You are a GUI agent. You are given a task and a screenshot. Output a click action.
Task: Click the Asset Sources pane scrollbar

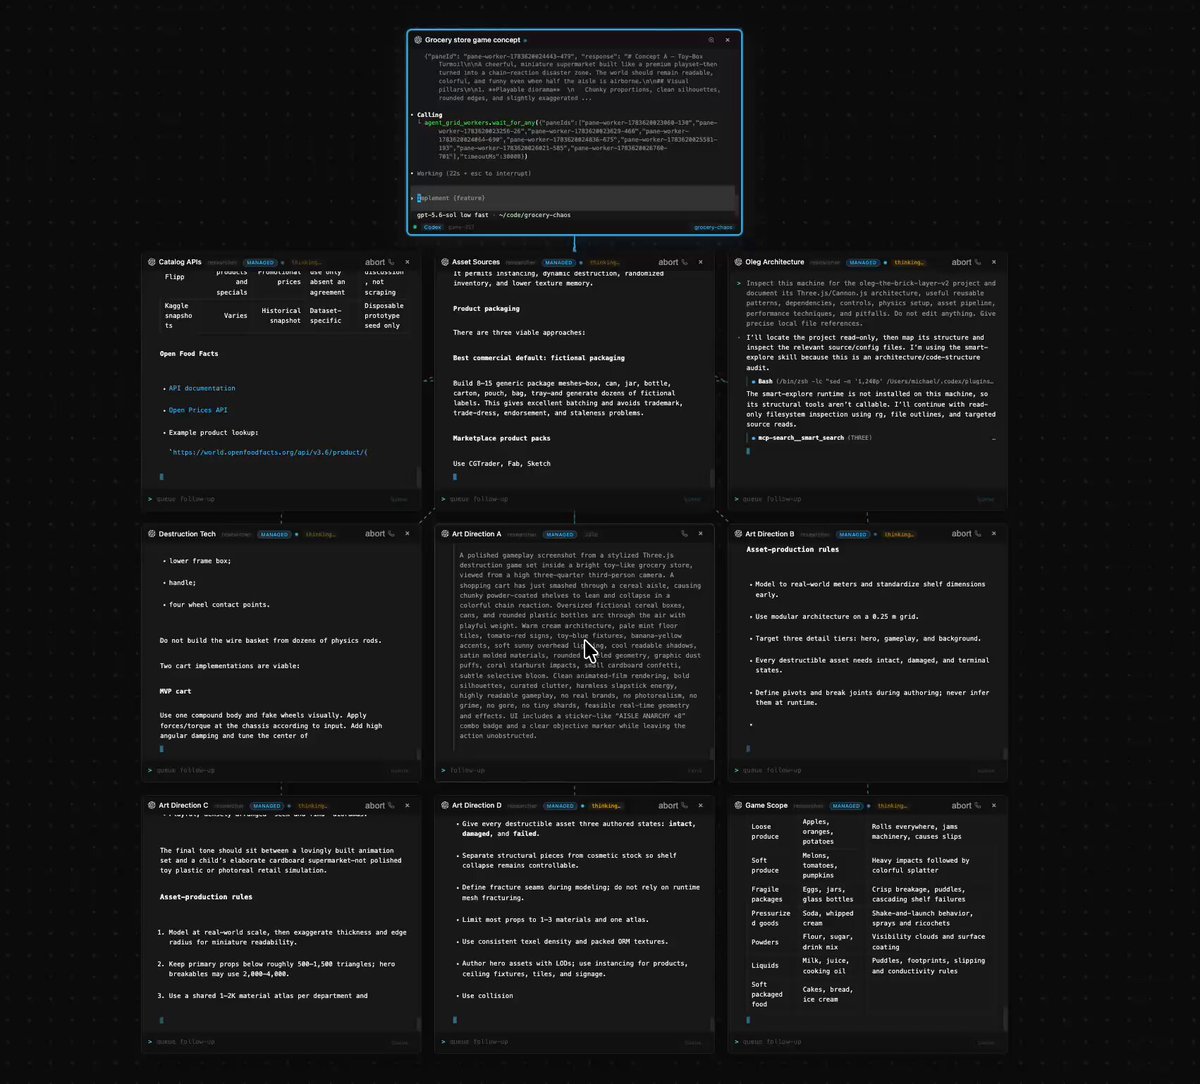[712, 478]
